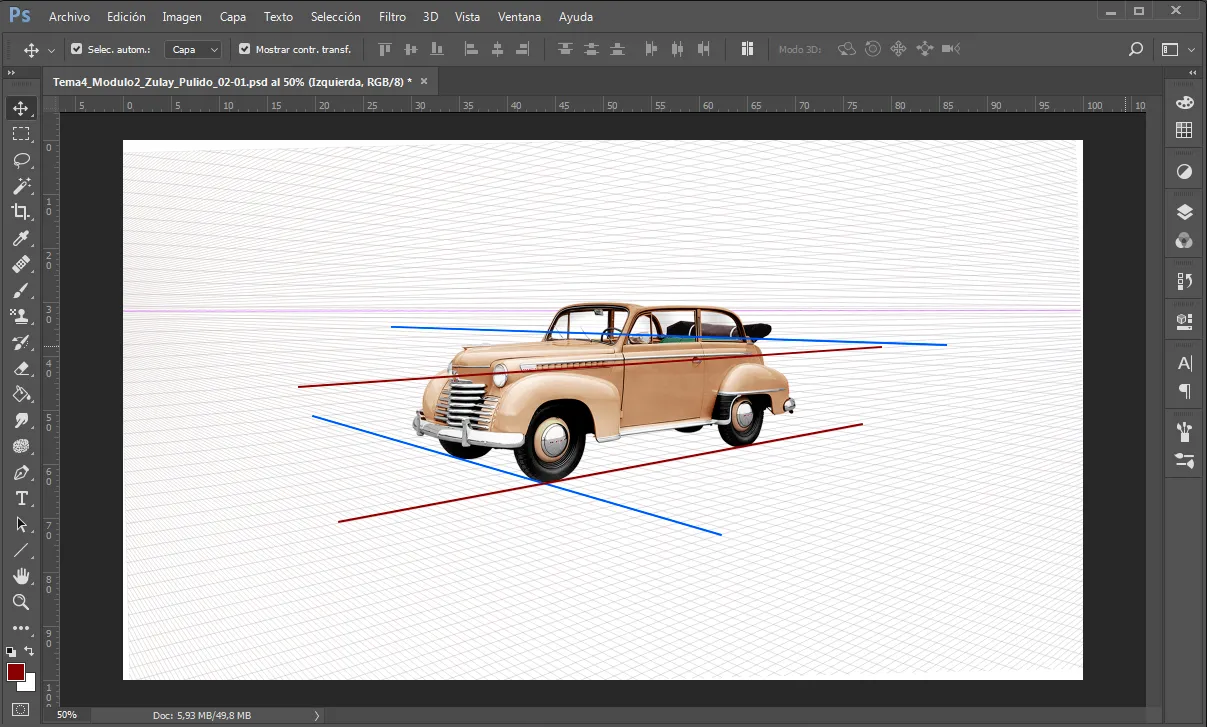The width and height of the screenshot is (1207, 727).
Task: Select the Sponge tool
Action: coord(21,446)
